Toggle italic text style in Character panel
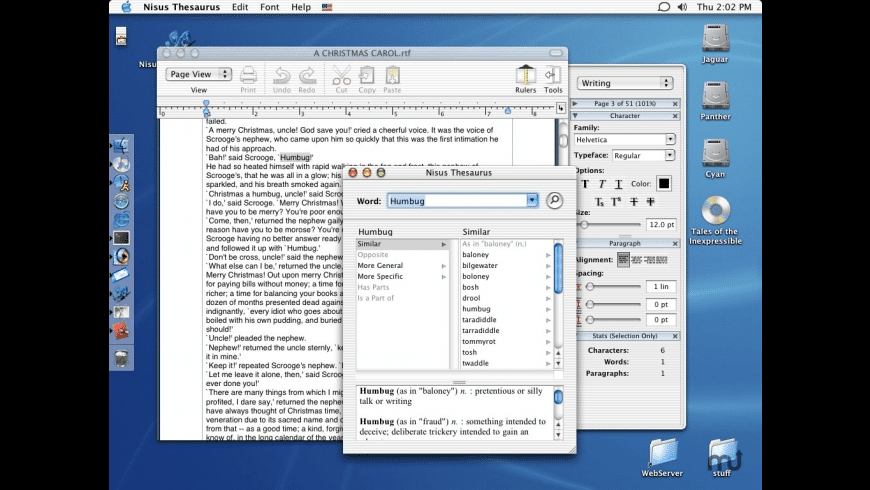870x490 pixels. pos(602,184)
